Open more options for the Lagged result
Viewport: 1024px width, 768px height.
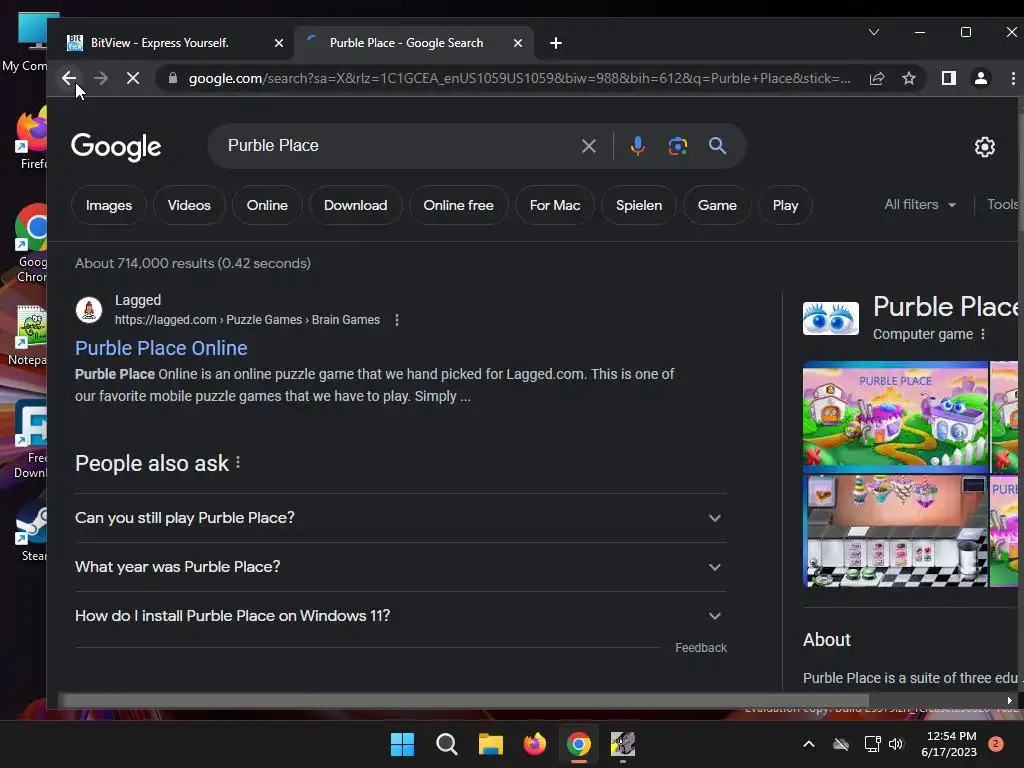click(x=396, y=320)
